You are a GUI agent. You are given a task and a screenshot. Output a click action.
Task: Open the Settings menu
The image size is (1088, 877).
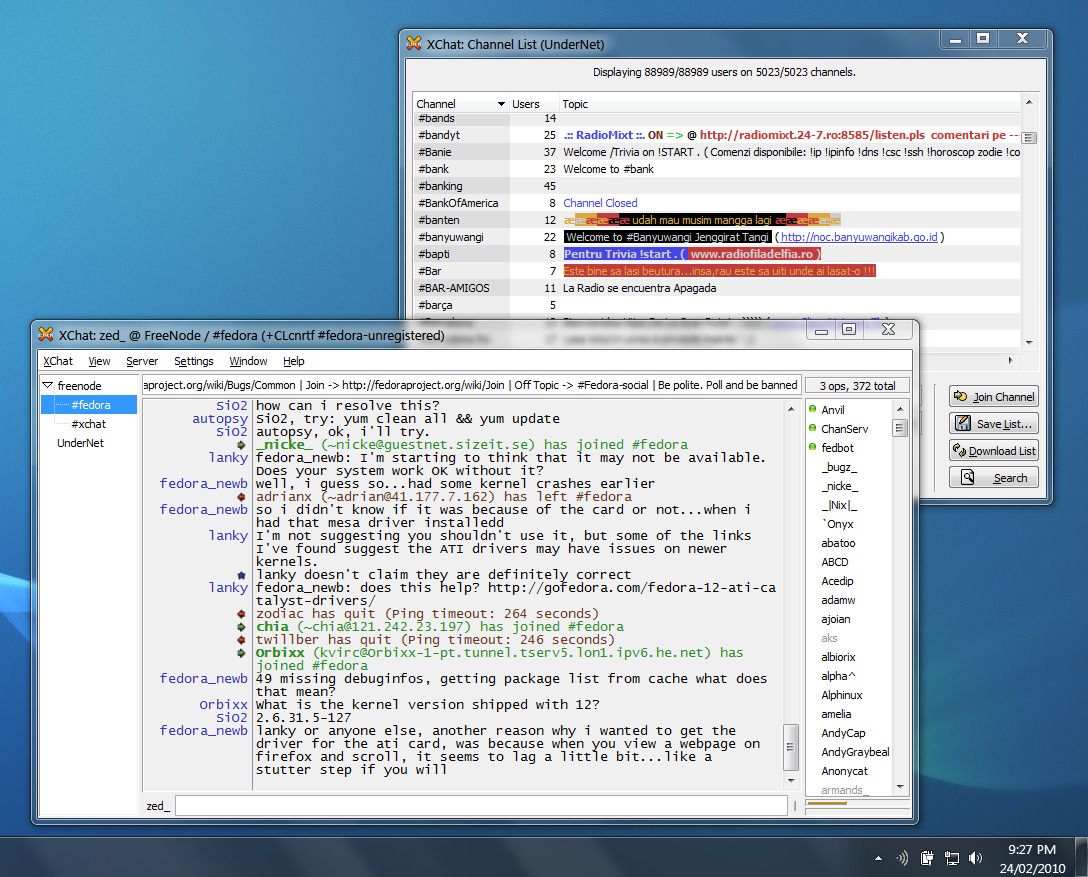tap(194, 361)
